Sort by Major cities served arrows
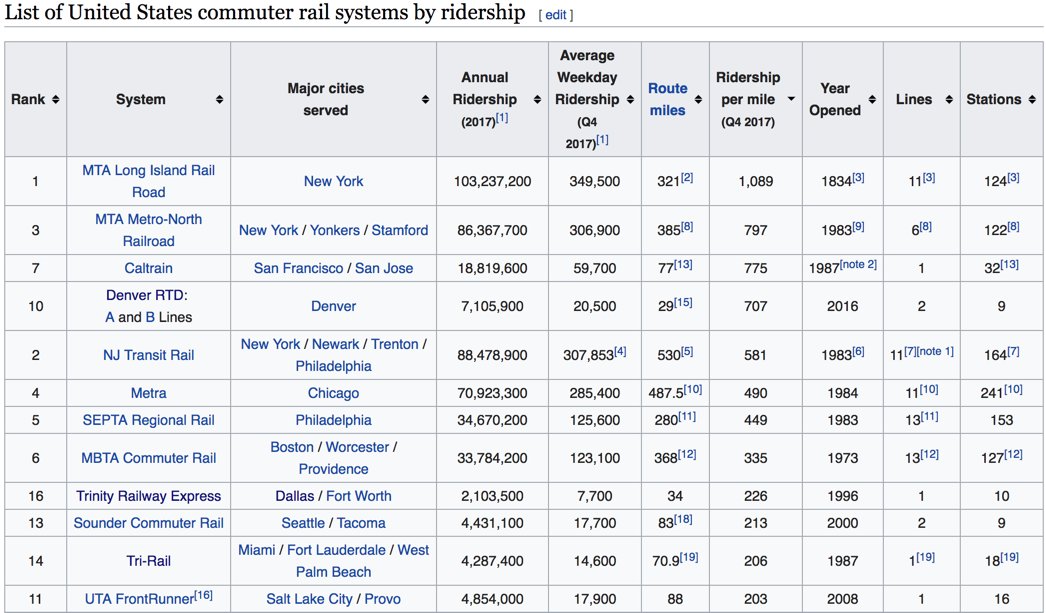Viewport: 1046px width, 613px height. [425, 99]
